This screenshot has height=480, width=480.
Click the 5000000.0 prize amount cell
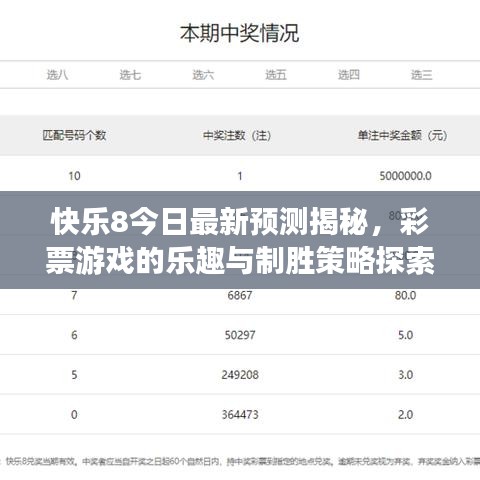click(x=405, y=176)
